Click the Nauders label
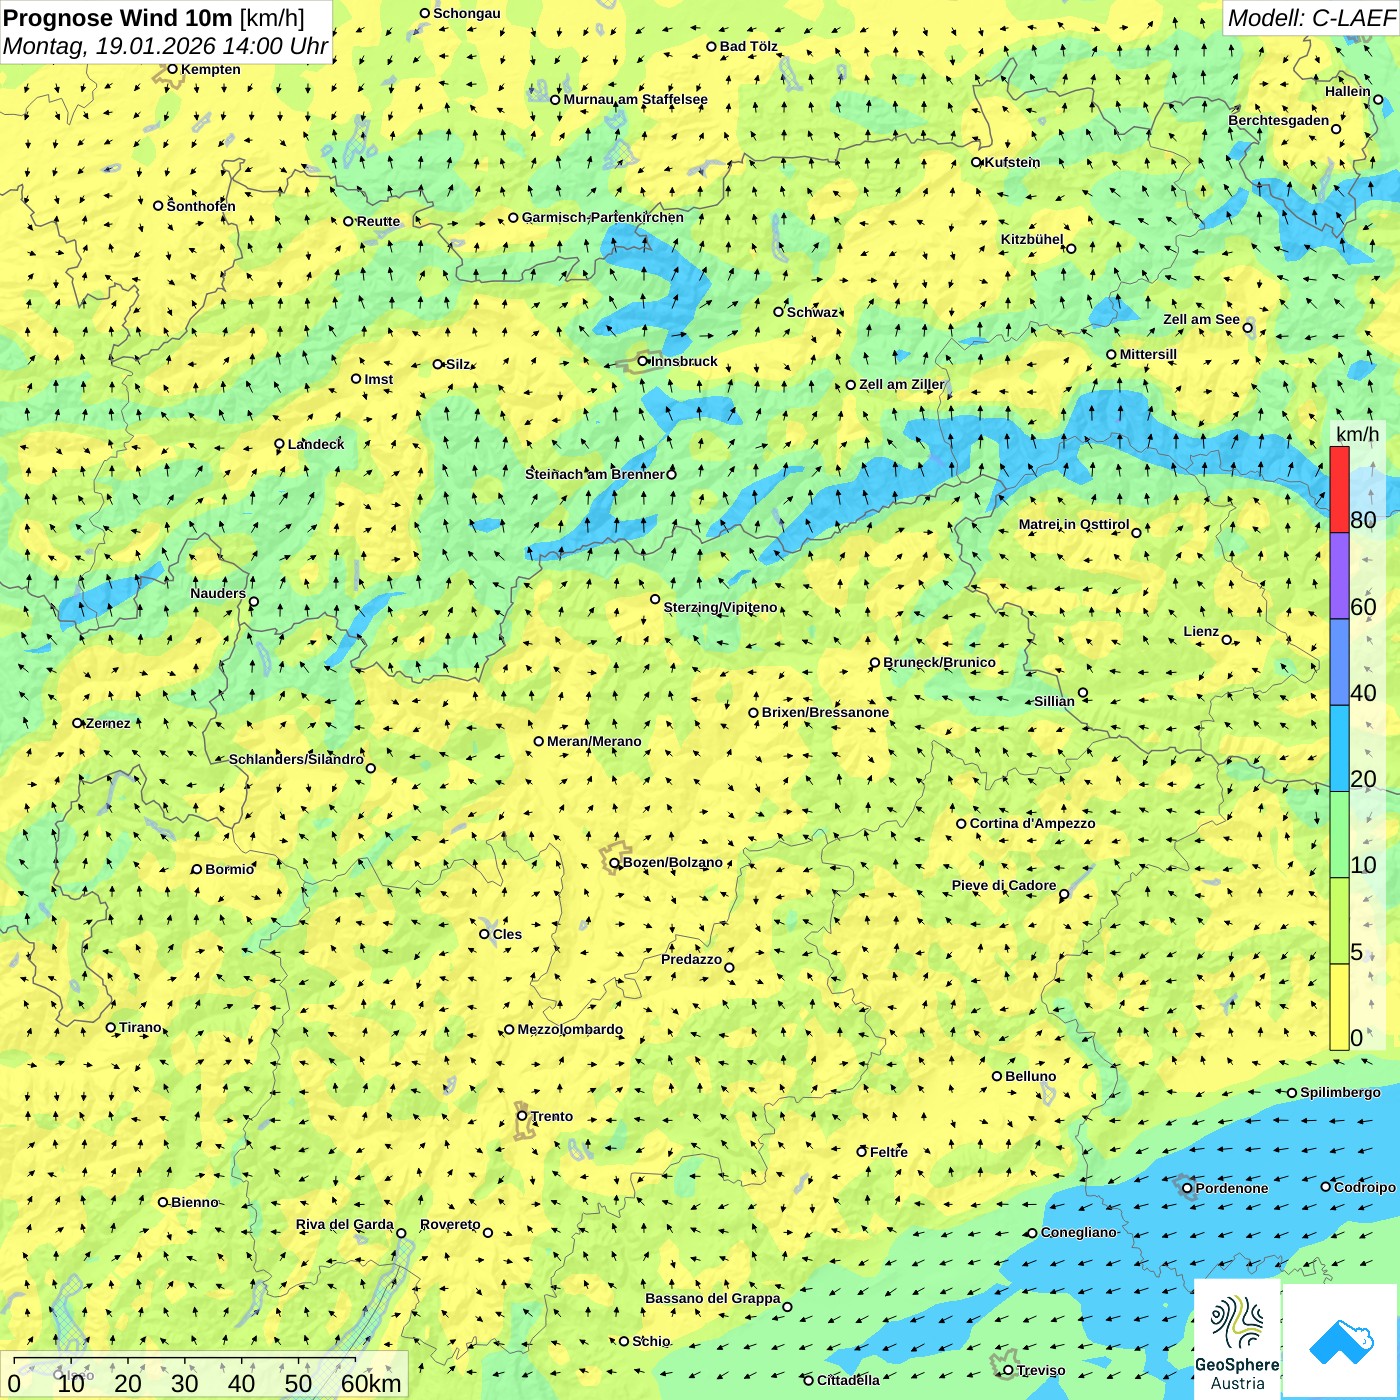 tap(217, 593)
